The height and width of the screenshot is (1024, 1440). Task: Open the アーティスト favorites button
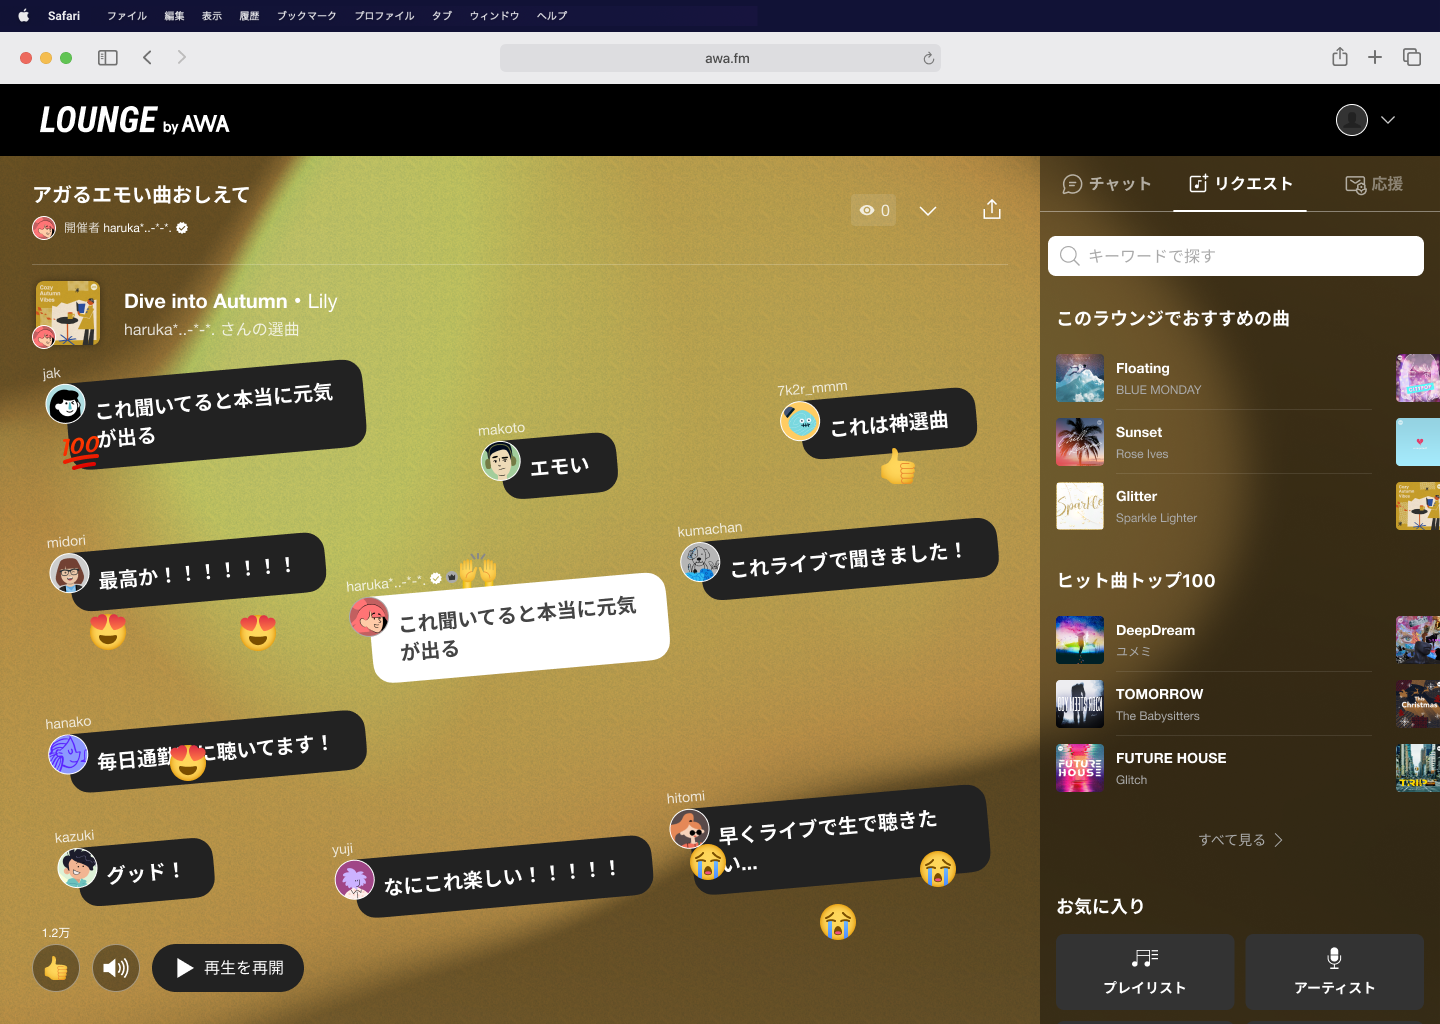click(x=1335, y=972)
